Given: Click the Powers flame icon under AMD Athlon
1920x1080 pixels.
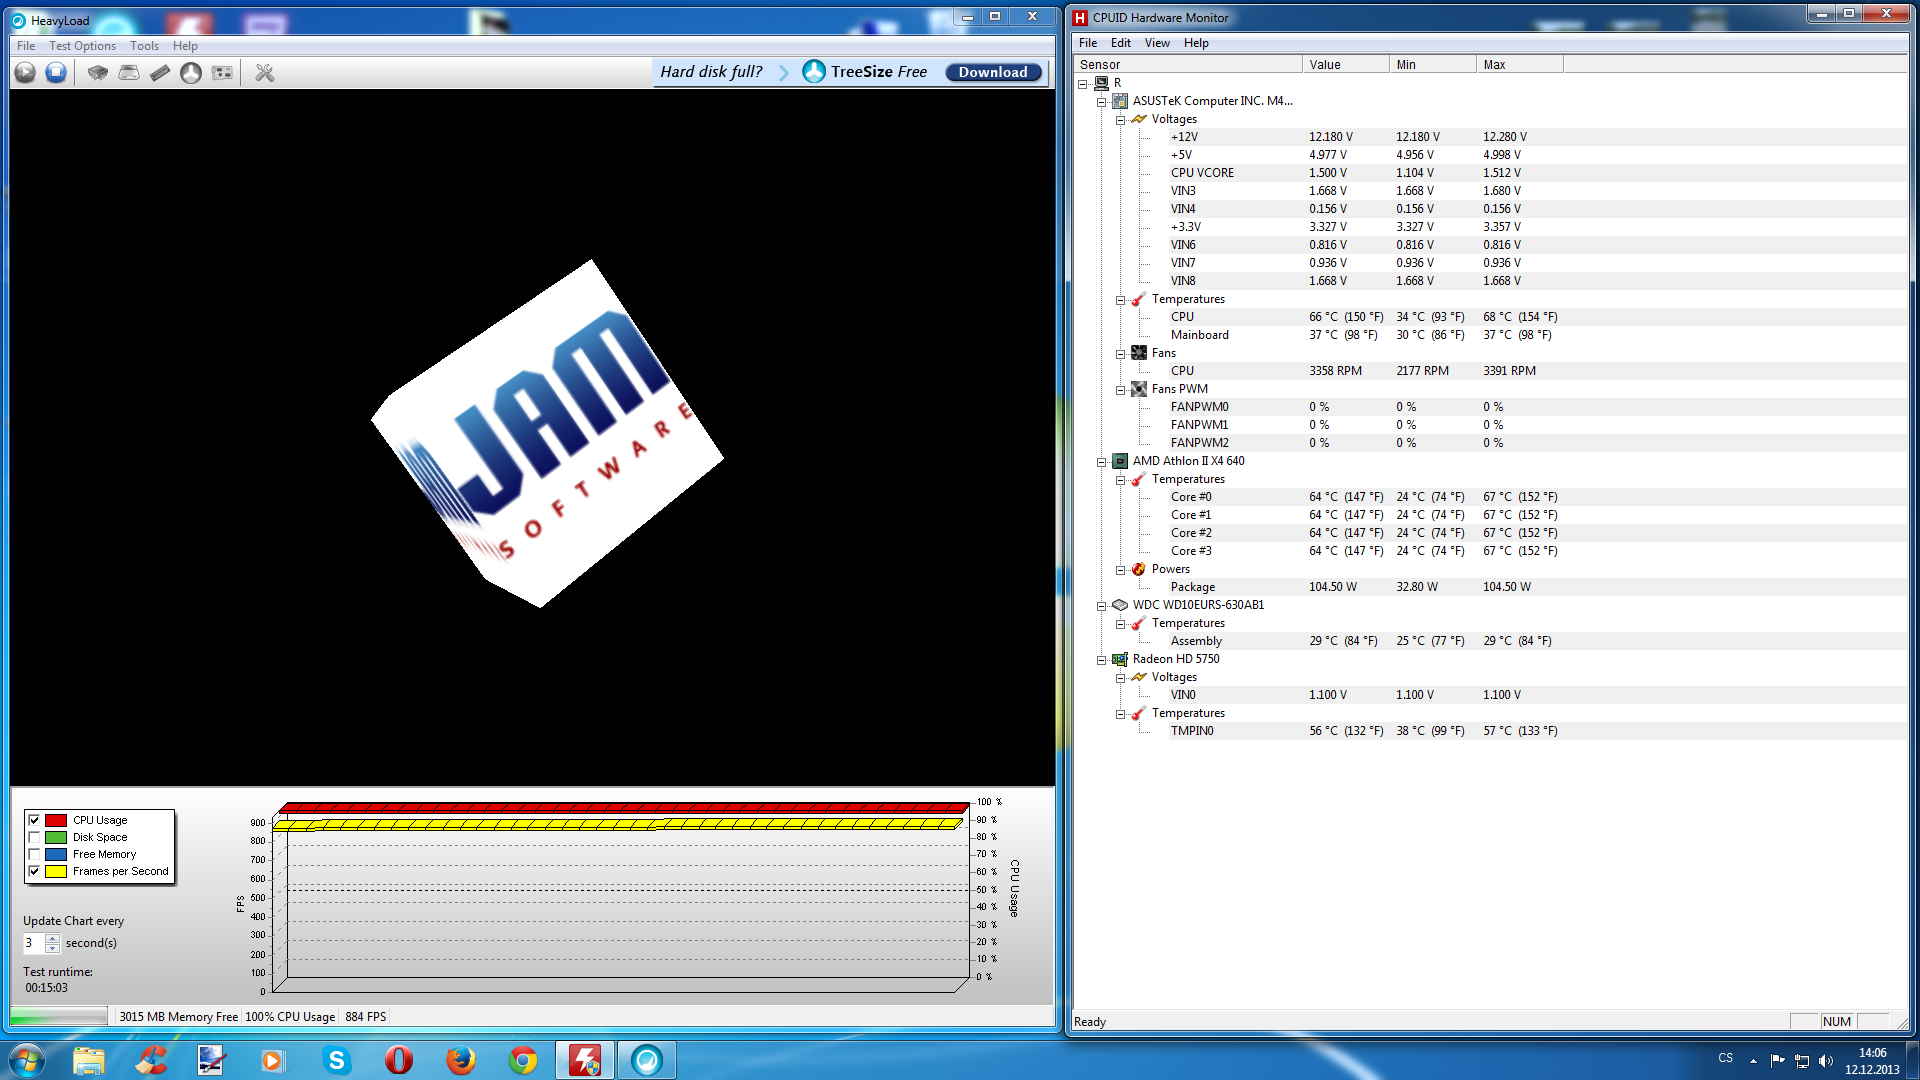Looking at the screenshot, I should pyautogui.click(x=1139, y=569).
